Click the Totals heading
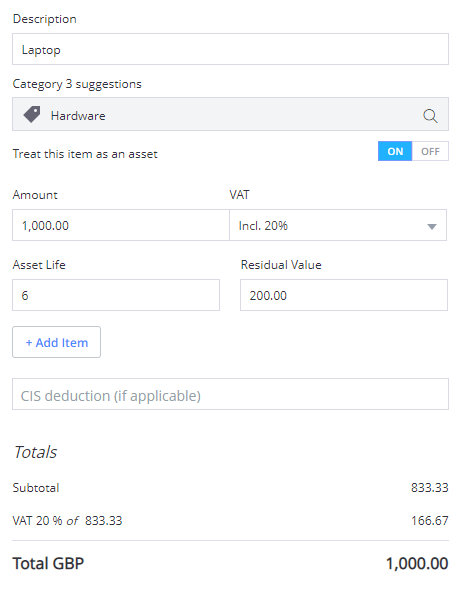The image size is (463, 591). [35, 452]
